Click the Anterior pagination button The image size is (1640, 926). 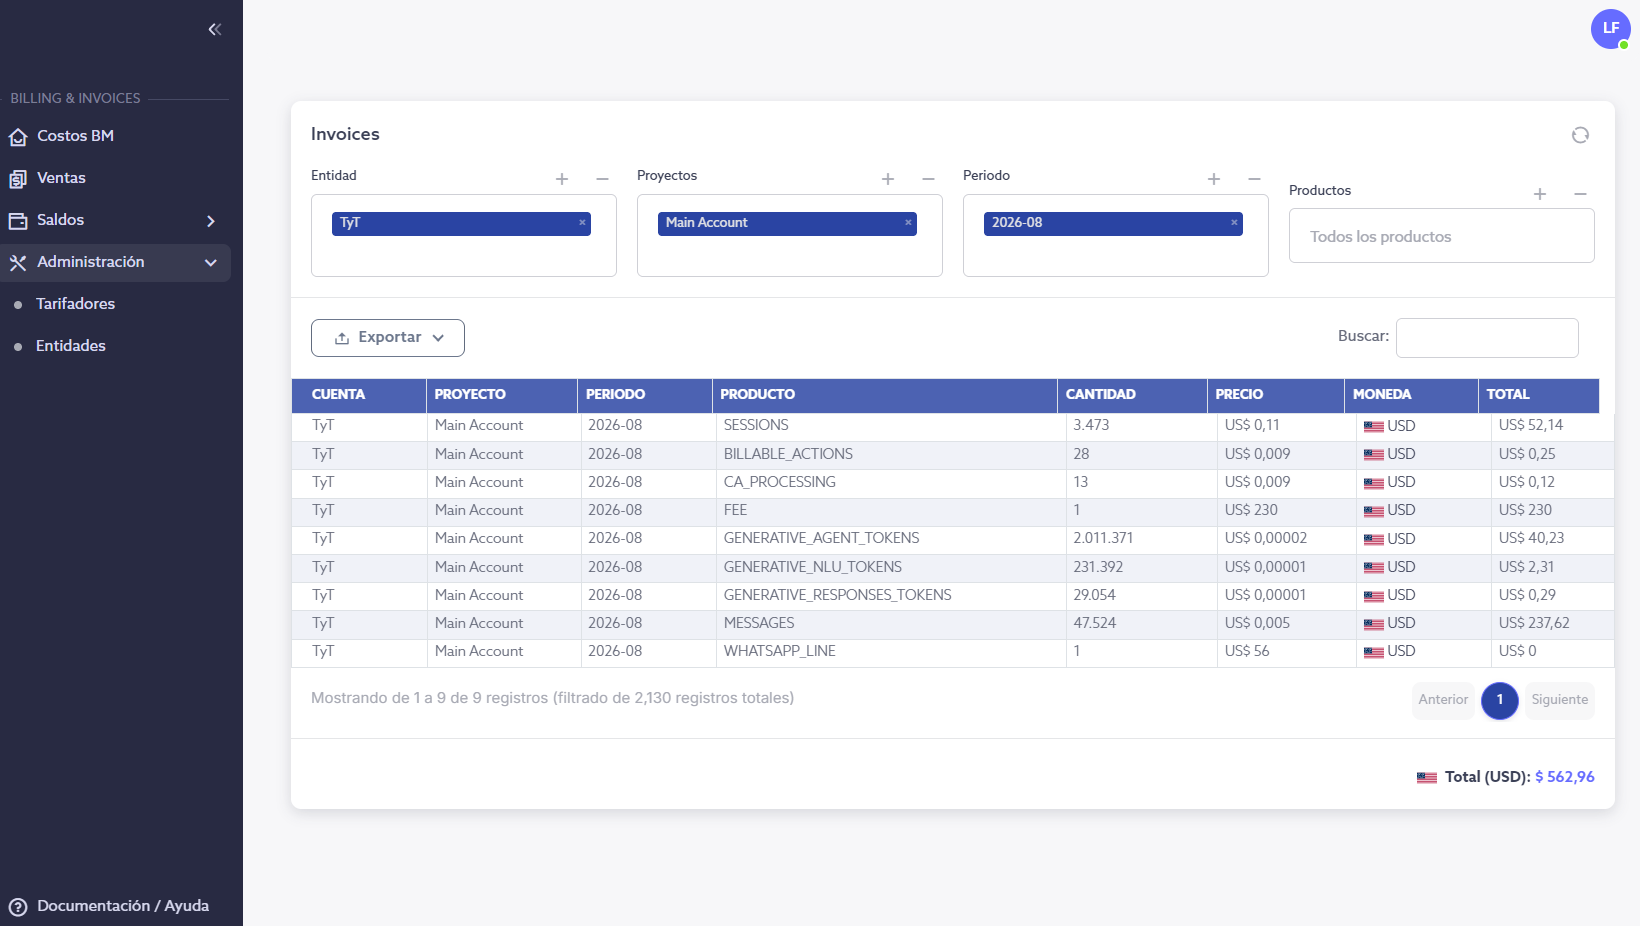[x=1443, y=700]
